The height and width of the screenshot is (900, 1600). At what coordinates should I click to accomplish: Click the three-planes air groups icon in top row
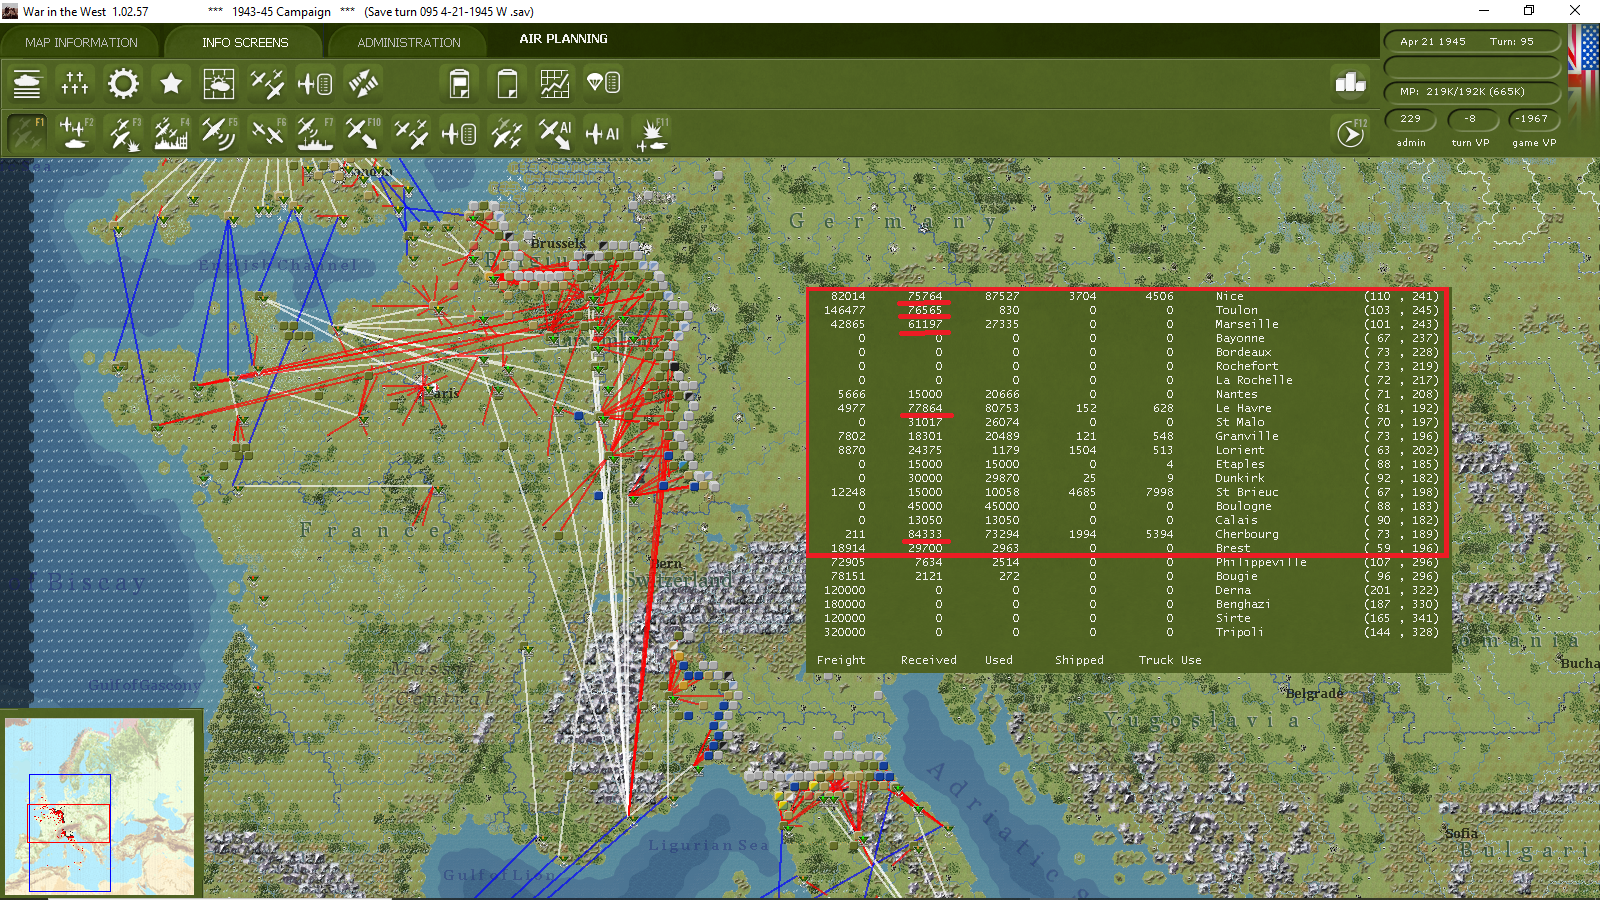267,83
